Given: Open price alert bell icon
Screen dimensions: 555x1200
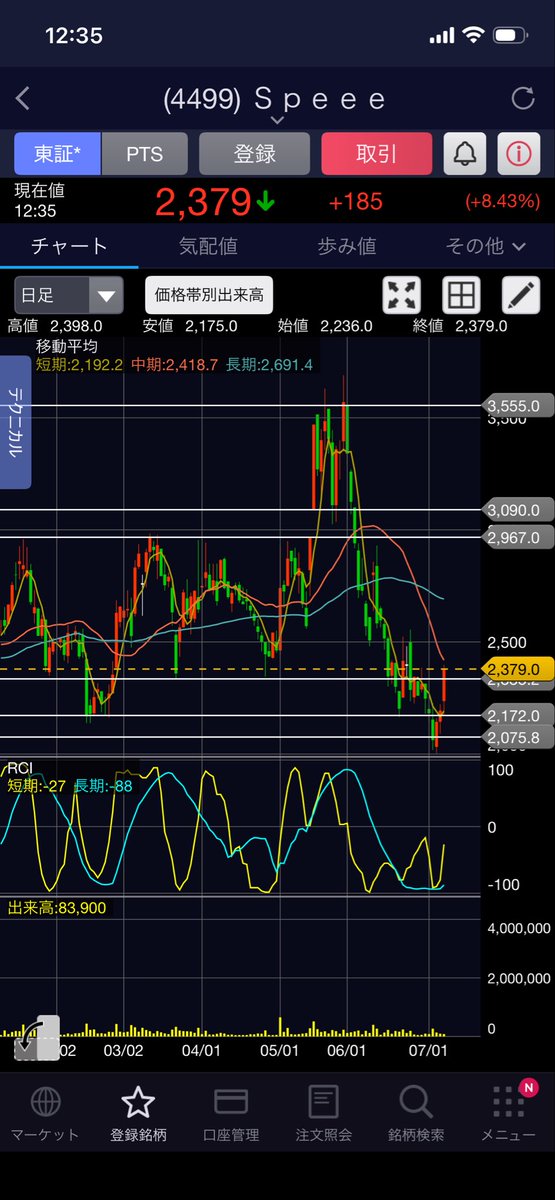Looking at the screenshot, I should point(466,154).
